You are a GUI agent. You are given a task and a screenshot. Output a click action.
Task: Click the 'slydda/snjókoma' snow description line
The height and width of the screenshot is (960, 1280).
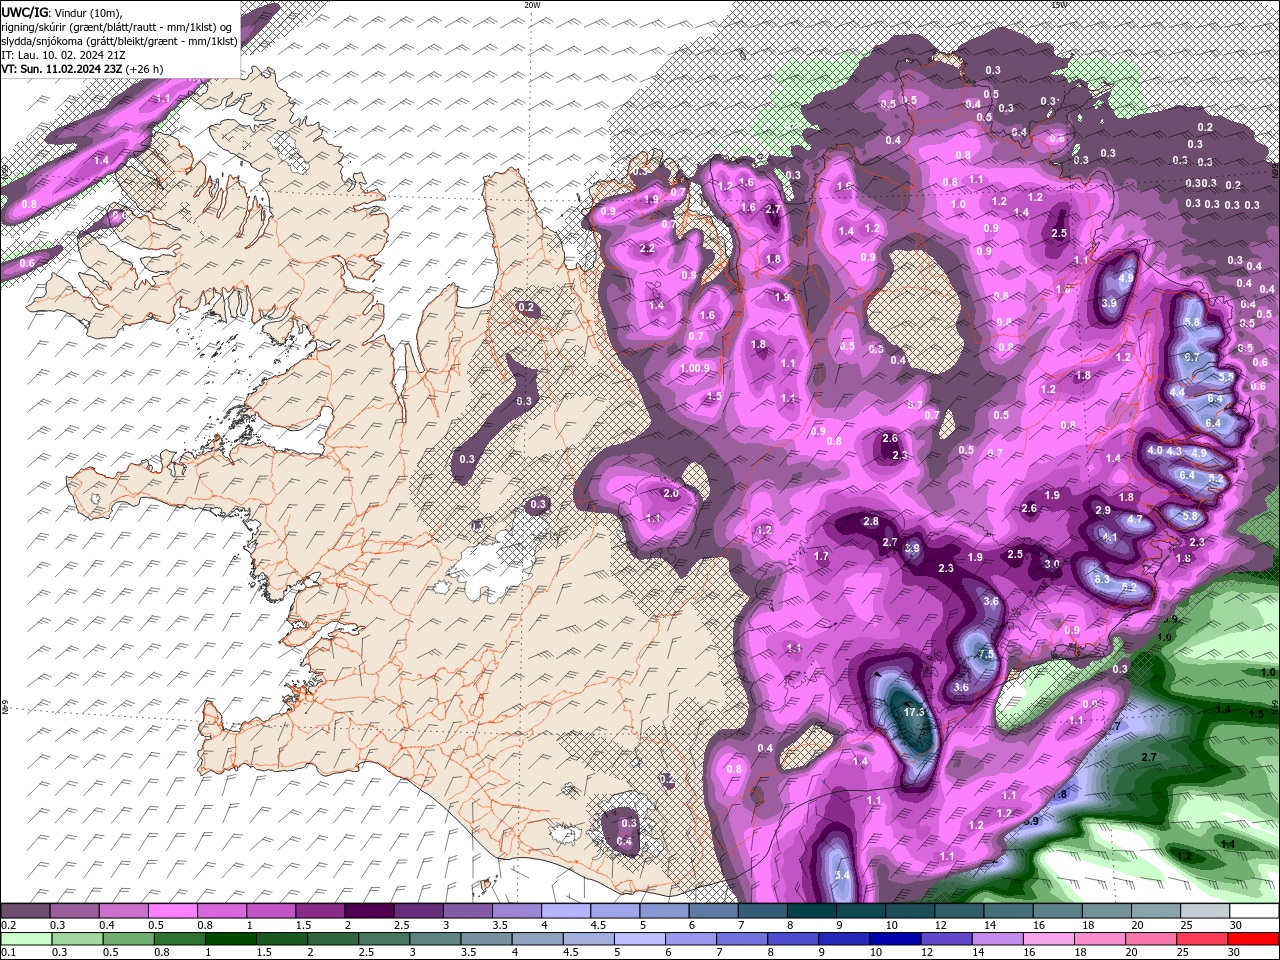pos(119,41)
